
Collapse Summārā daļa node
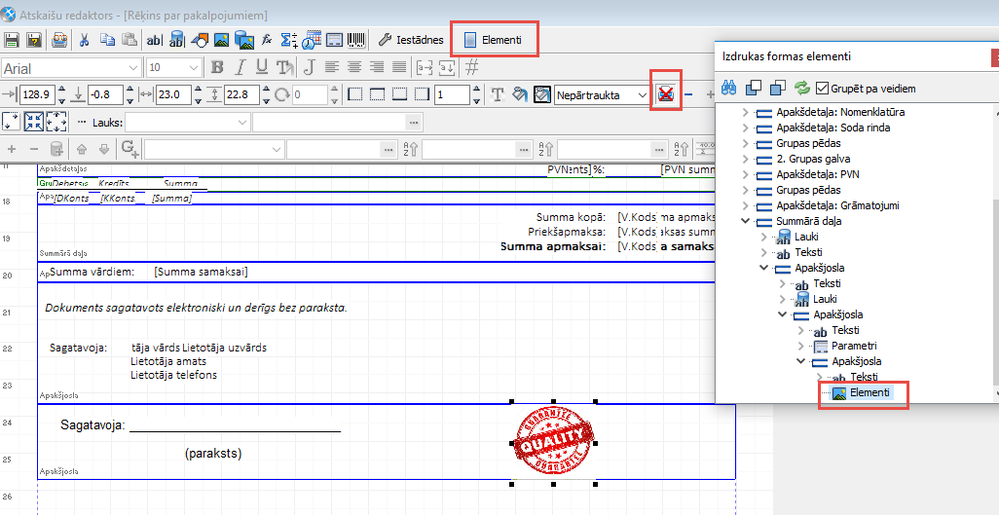coord(745,221)
